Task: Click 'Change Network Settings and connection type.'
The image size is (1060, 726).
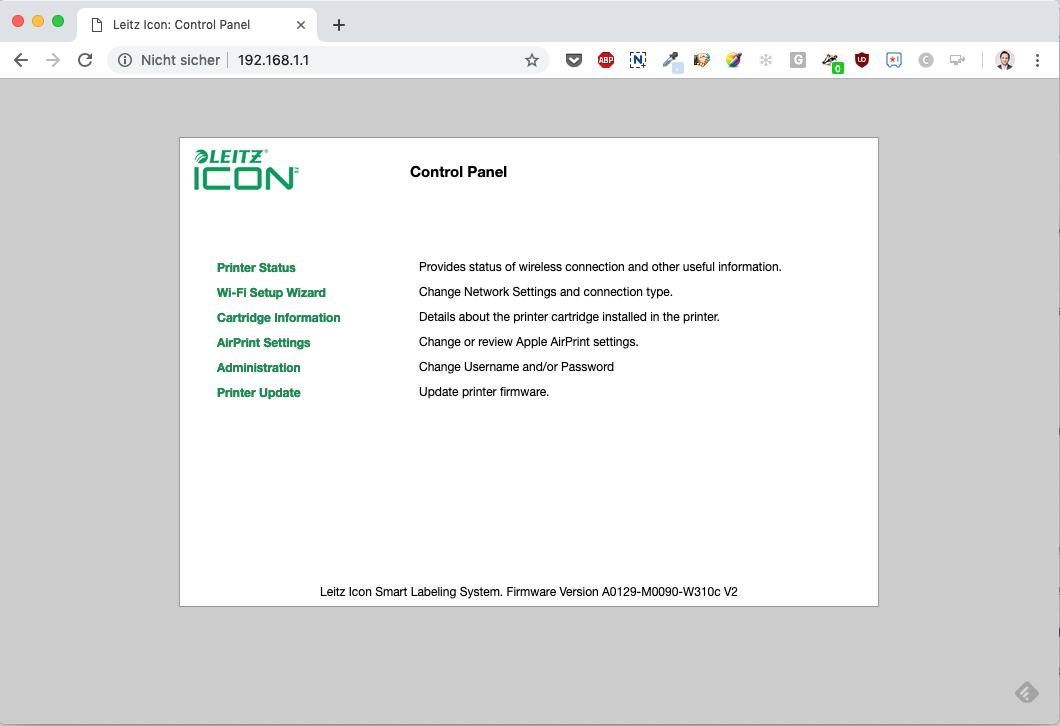Action: coord(546,292)
